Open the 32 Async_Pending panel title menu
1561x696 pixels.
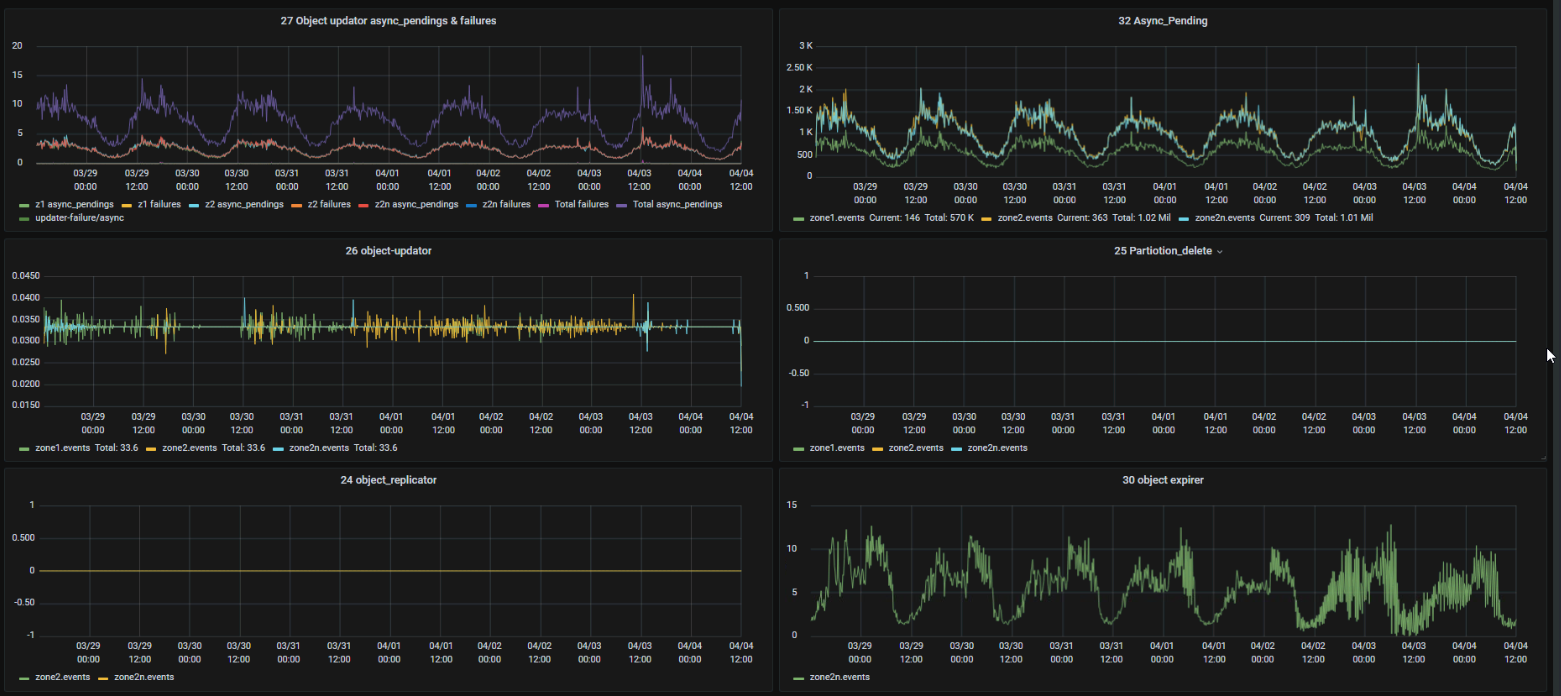(x=1162, y=21)
